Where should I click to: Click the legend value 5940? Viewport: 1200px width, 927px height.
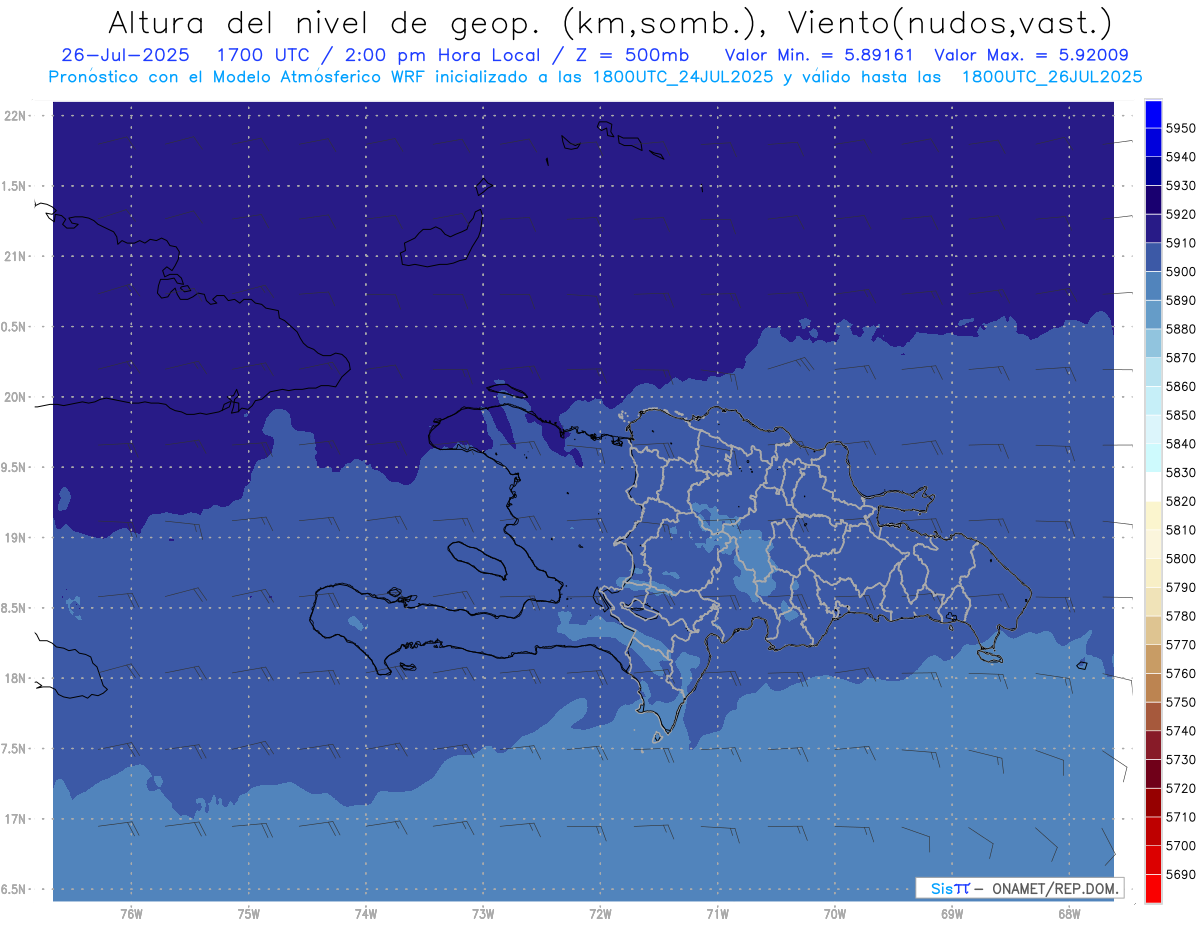pos(1180,157)
